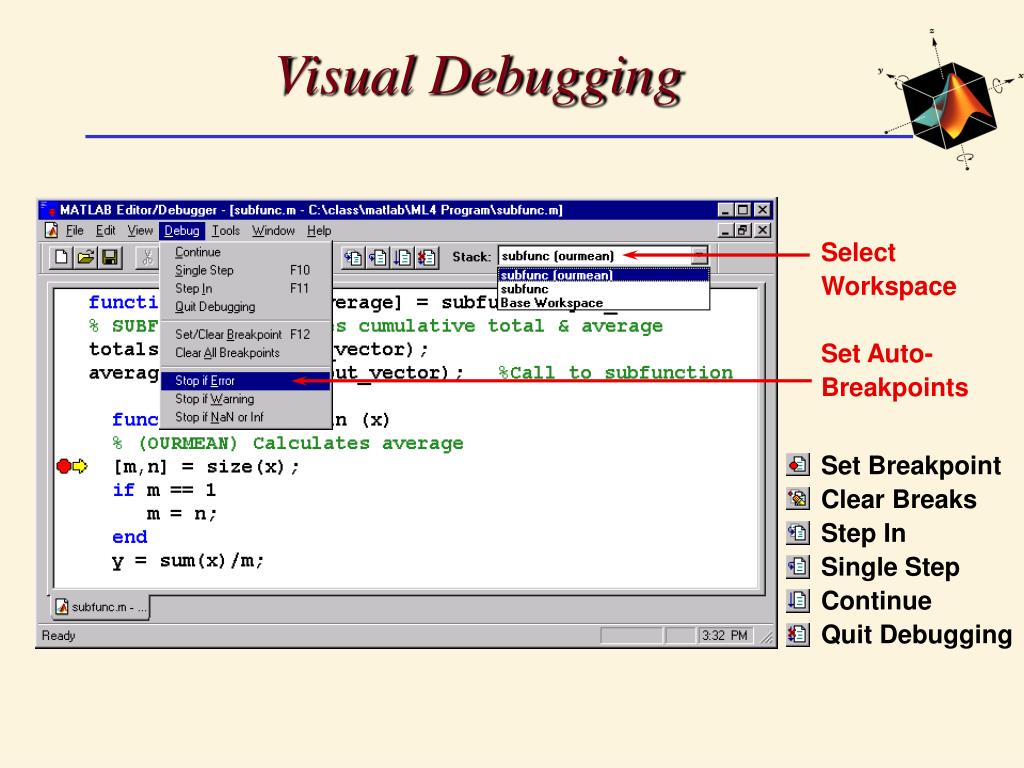Toggle Stop if Error option
Image resolution: width=1024 pixels, height=768 pixels.
(x=246, y=381)
